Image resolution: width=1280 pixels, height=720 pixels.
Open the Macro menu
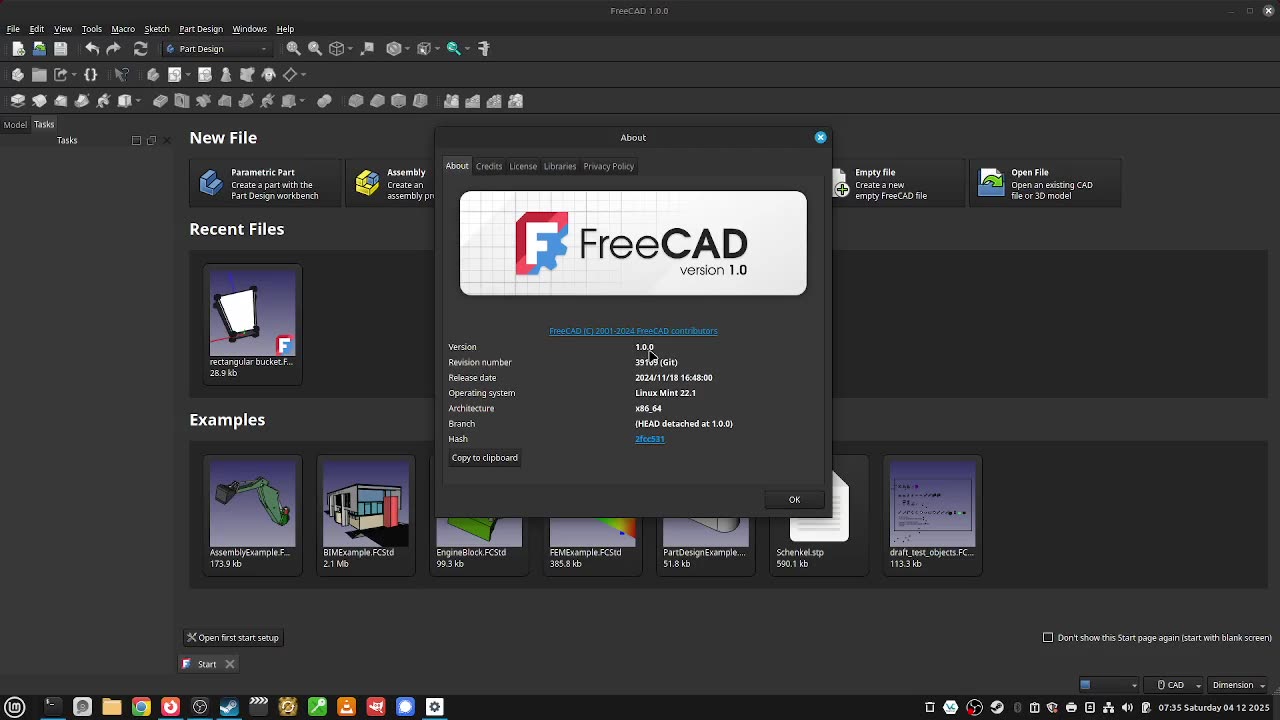tap(123, 29)
